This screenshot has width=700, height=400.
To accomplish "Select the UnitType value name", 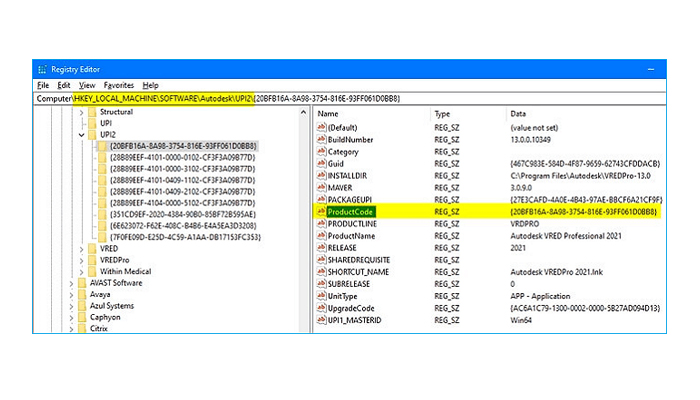I will pyautogui.click(x=342, y=296).
